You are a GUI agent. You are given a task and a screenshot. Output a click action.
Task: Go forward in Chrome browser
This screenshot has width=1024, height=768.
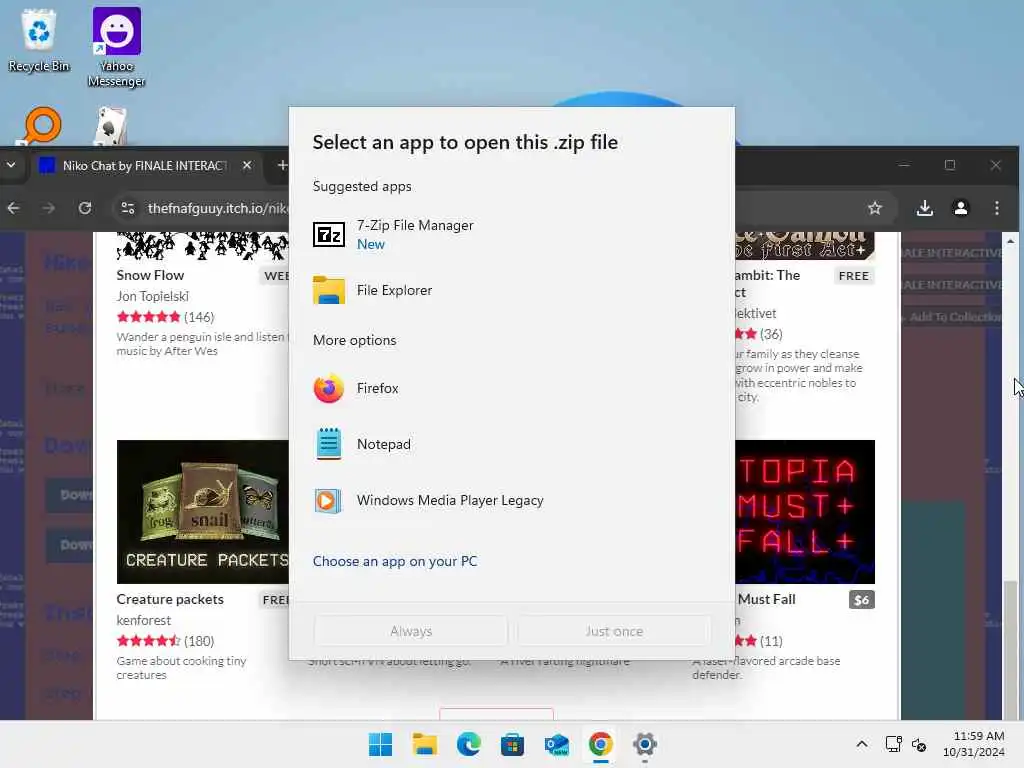click(49, 208)
